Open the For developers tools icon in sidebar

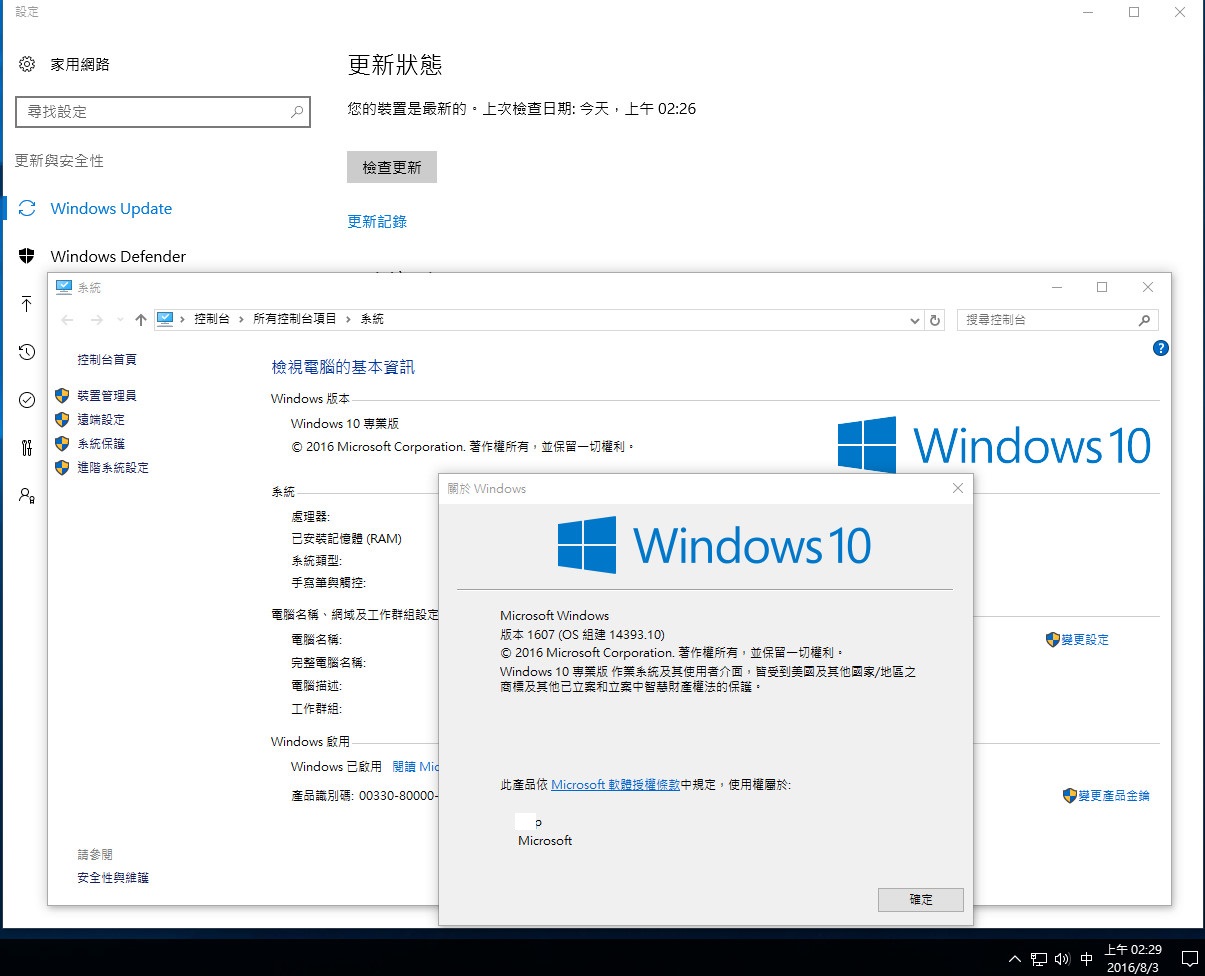pos(27,448)
